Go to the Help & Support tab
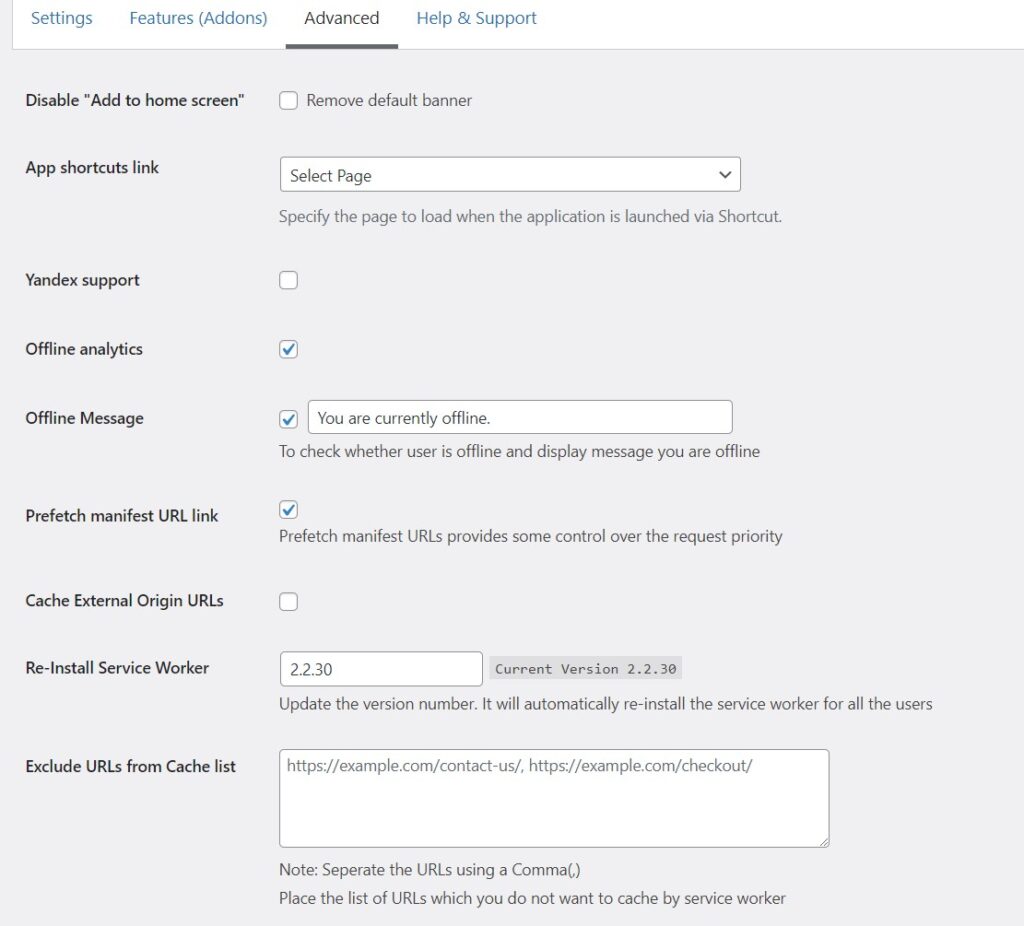This screenshot has height=926, width=1024. click(x=476, y=18)
